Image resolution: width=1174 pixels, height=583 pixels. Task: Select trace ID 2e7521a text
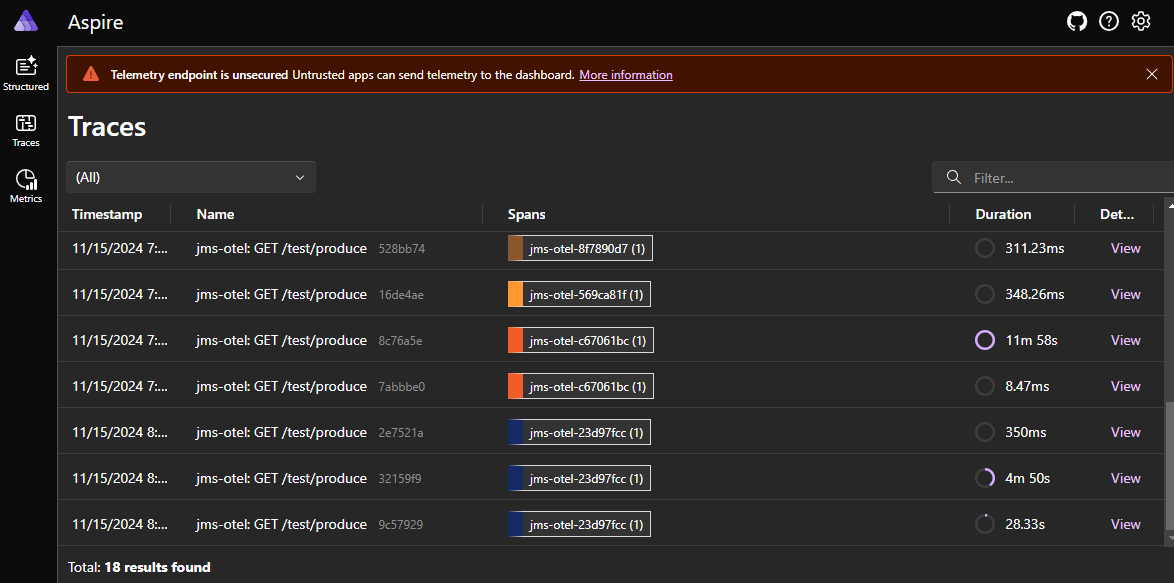pos(401,433)
